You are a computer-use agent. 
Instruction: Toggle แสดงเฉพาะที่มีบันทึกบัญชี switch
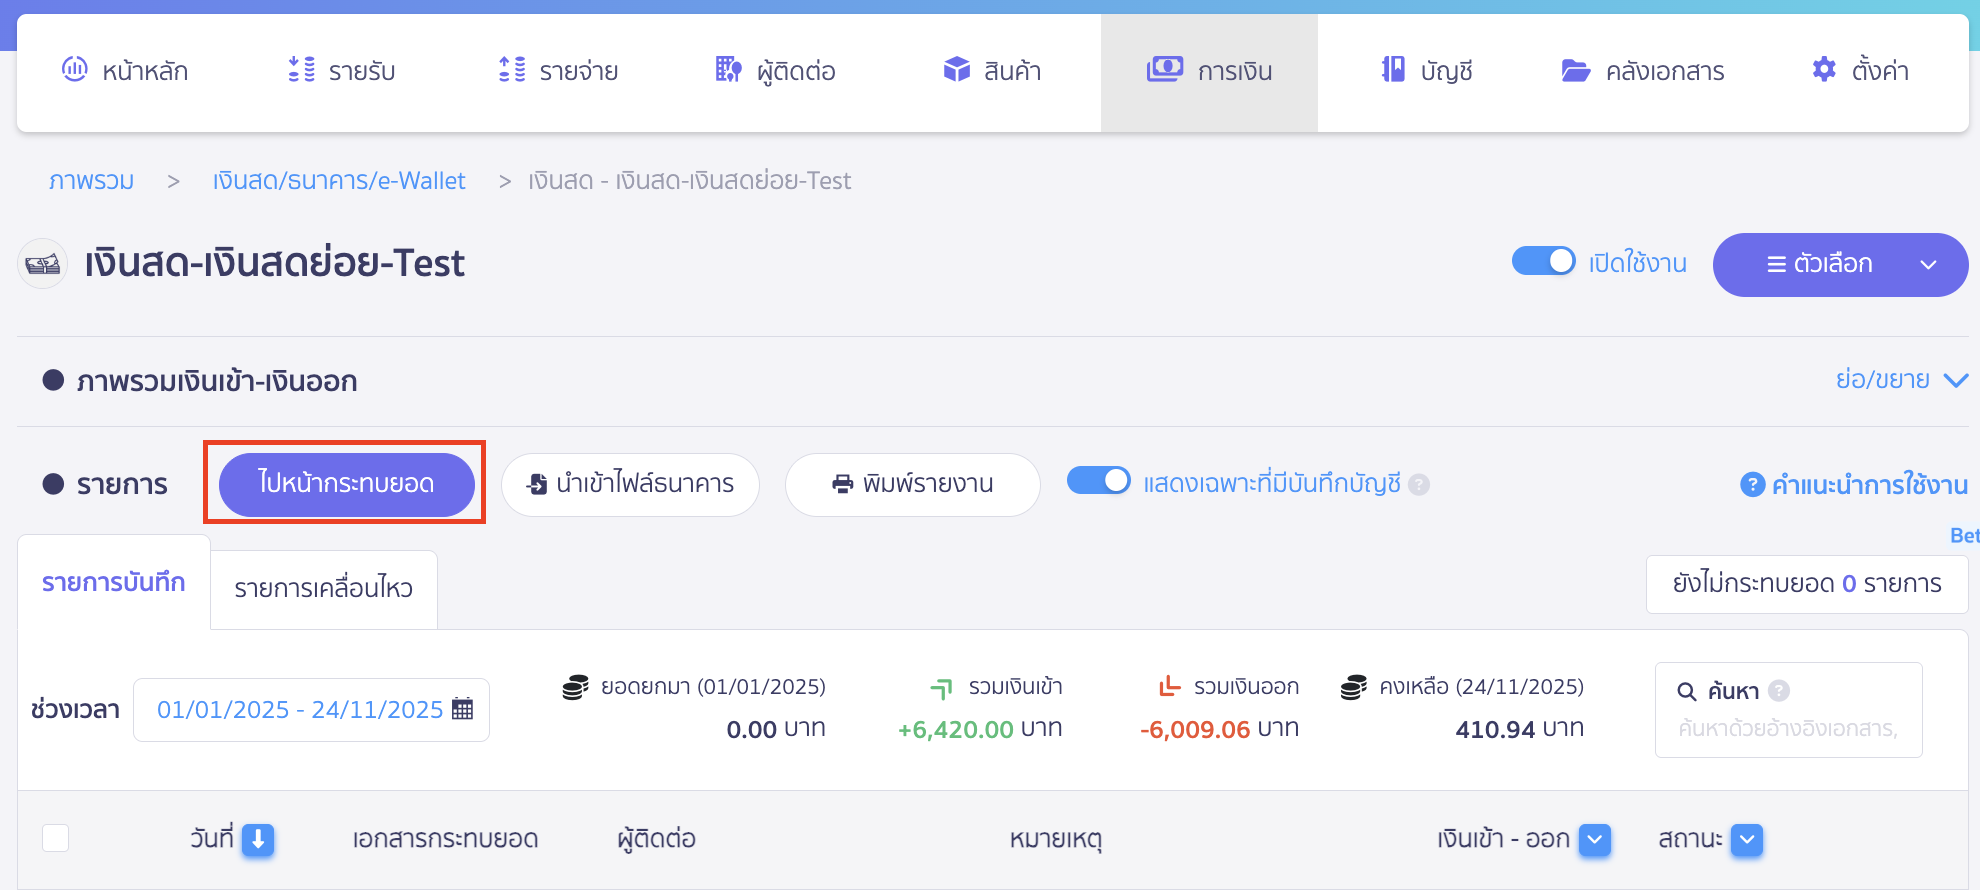point(1098,481)
